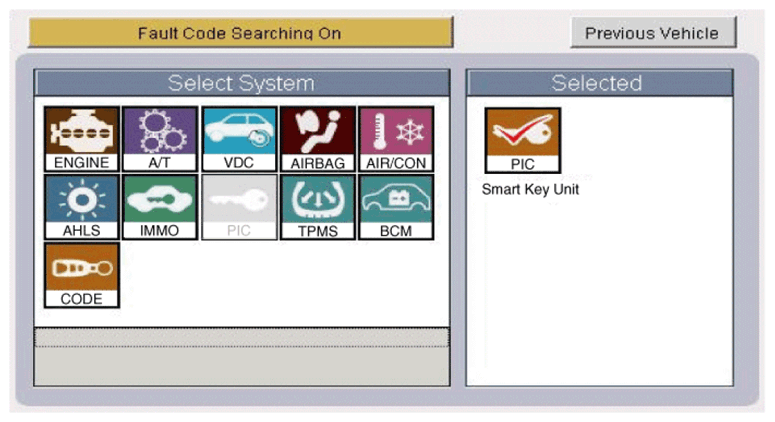Click empty space in the Selected list
Image resolution: width=775 pixels, height=422 pixels.
click(x=620, y=290)
